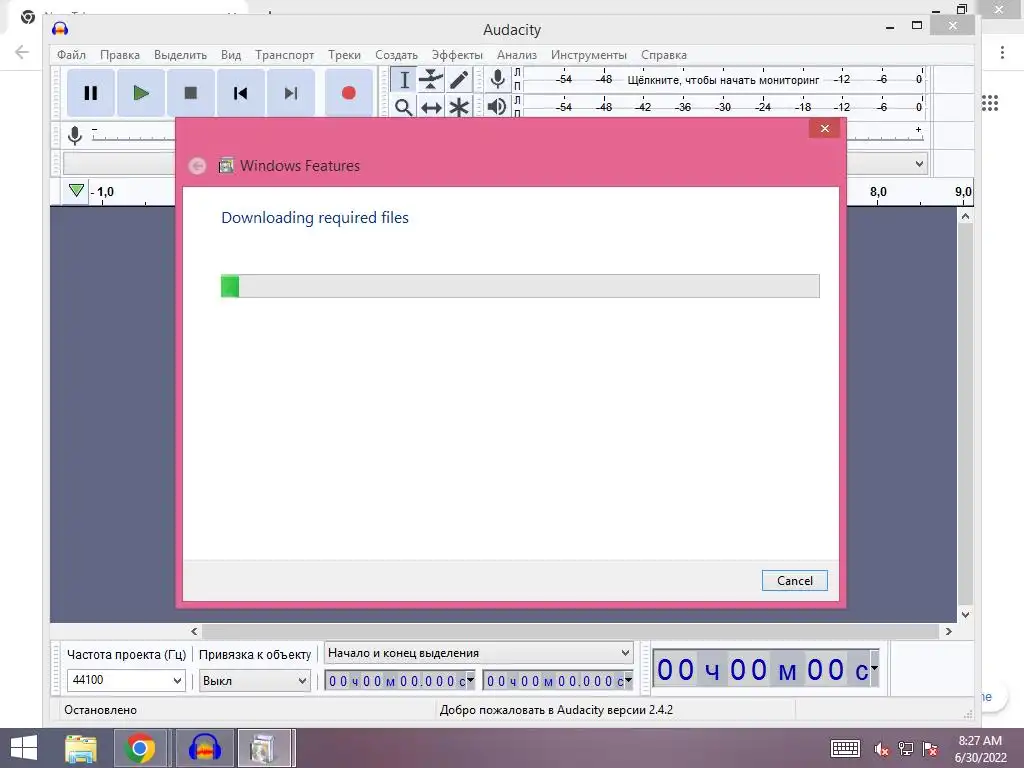Open the large audio position format arrow
Viewport: 1024px width, 768px height.
point(874,669)
